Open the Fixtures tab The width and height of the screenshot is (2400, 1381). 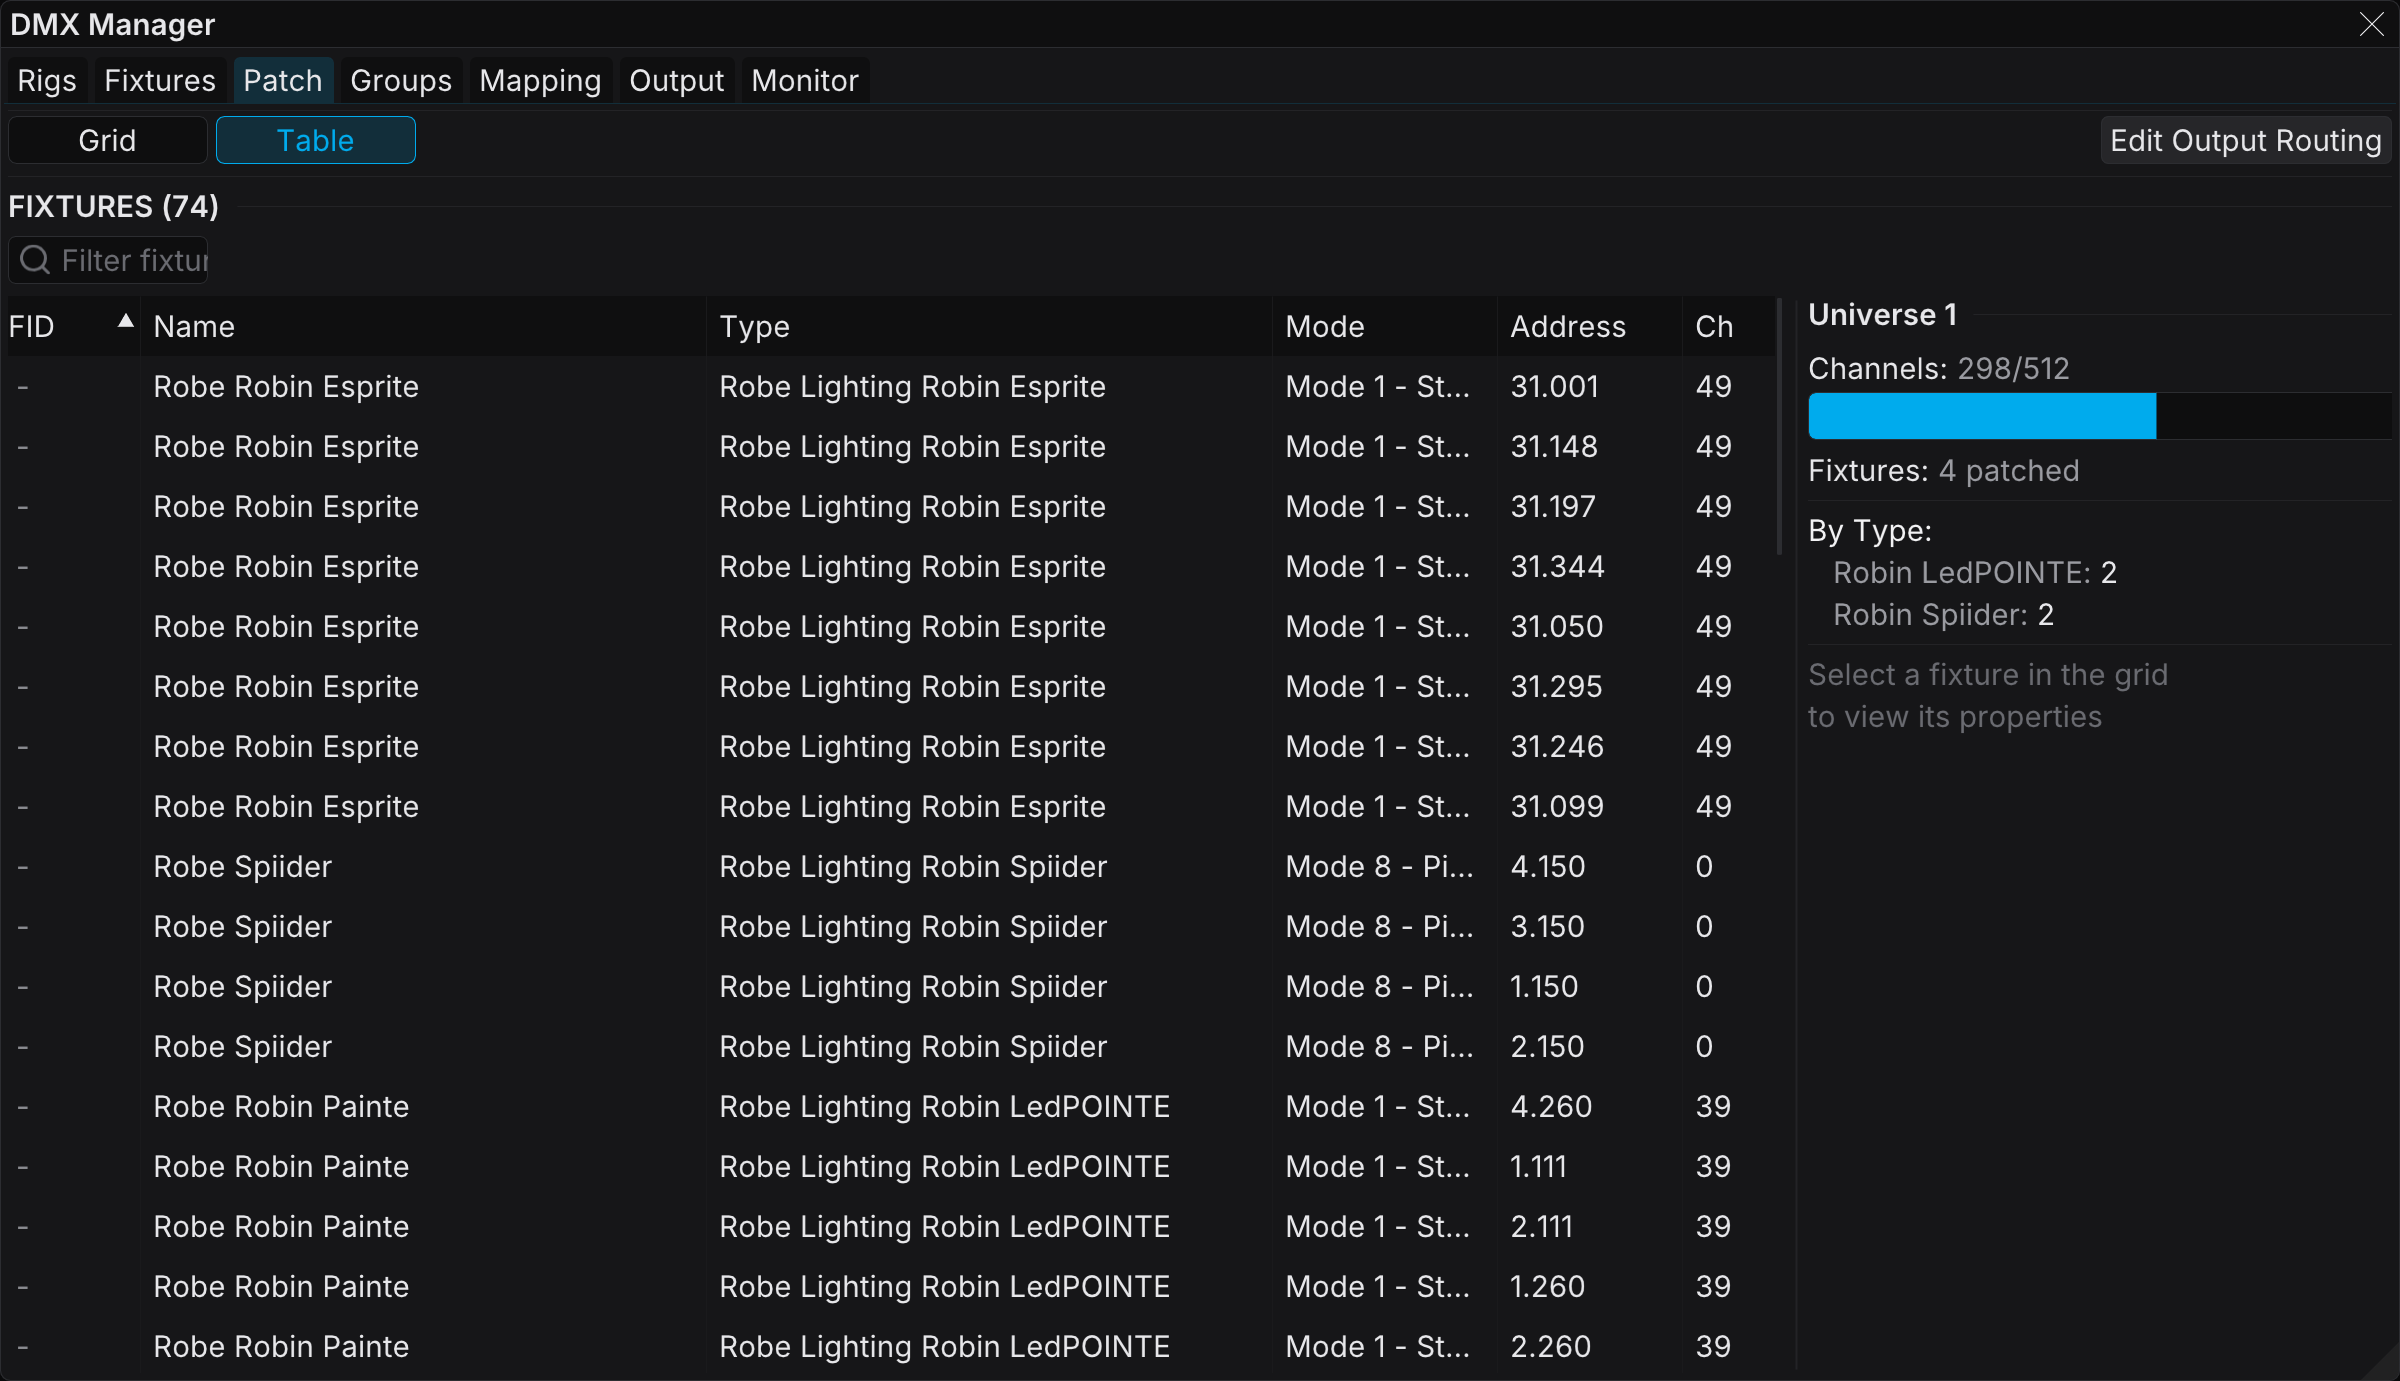160,81
